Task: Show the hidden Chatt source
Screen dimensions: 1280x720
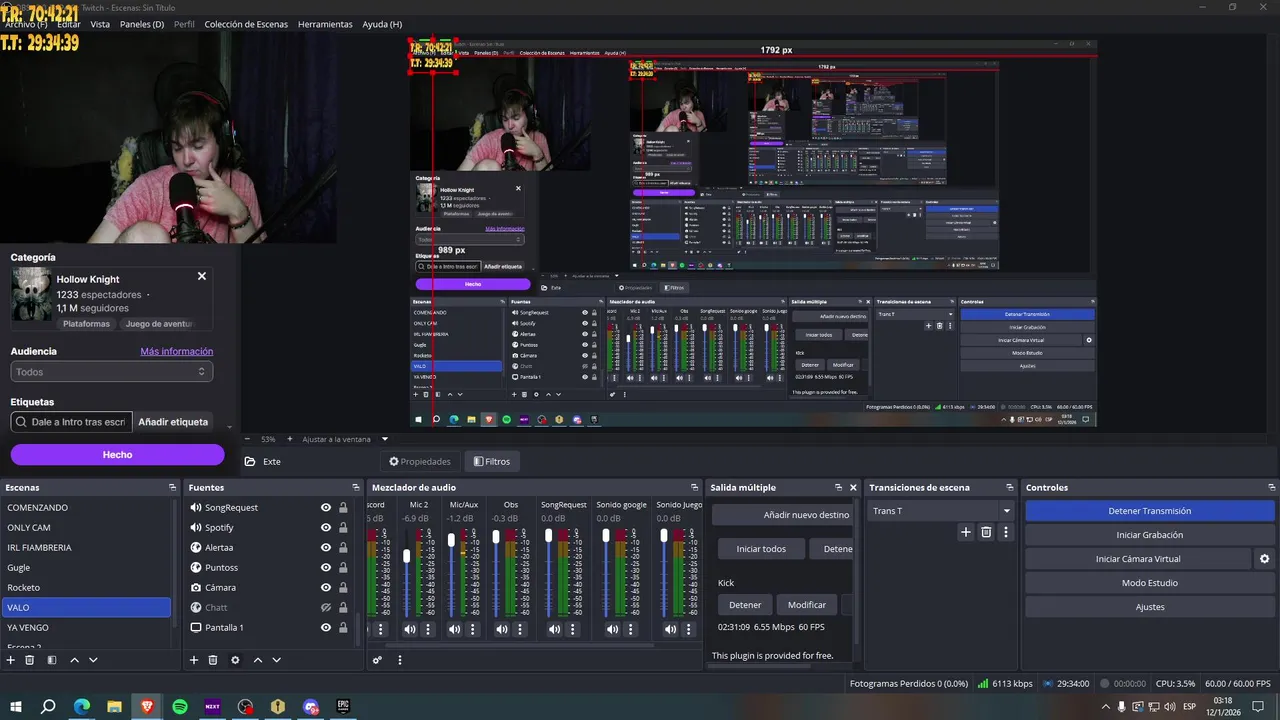Action: click(x=325, y=607)
